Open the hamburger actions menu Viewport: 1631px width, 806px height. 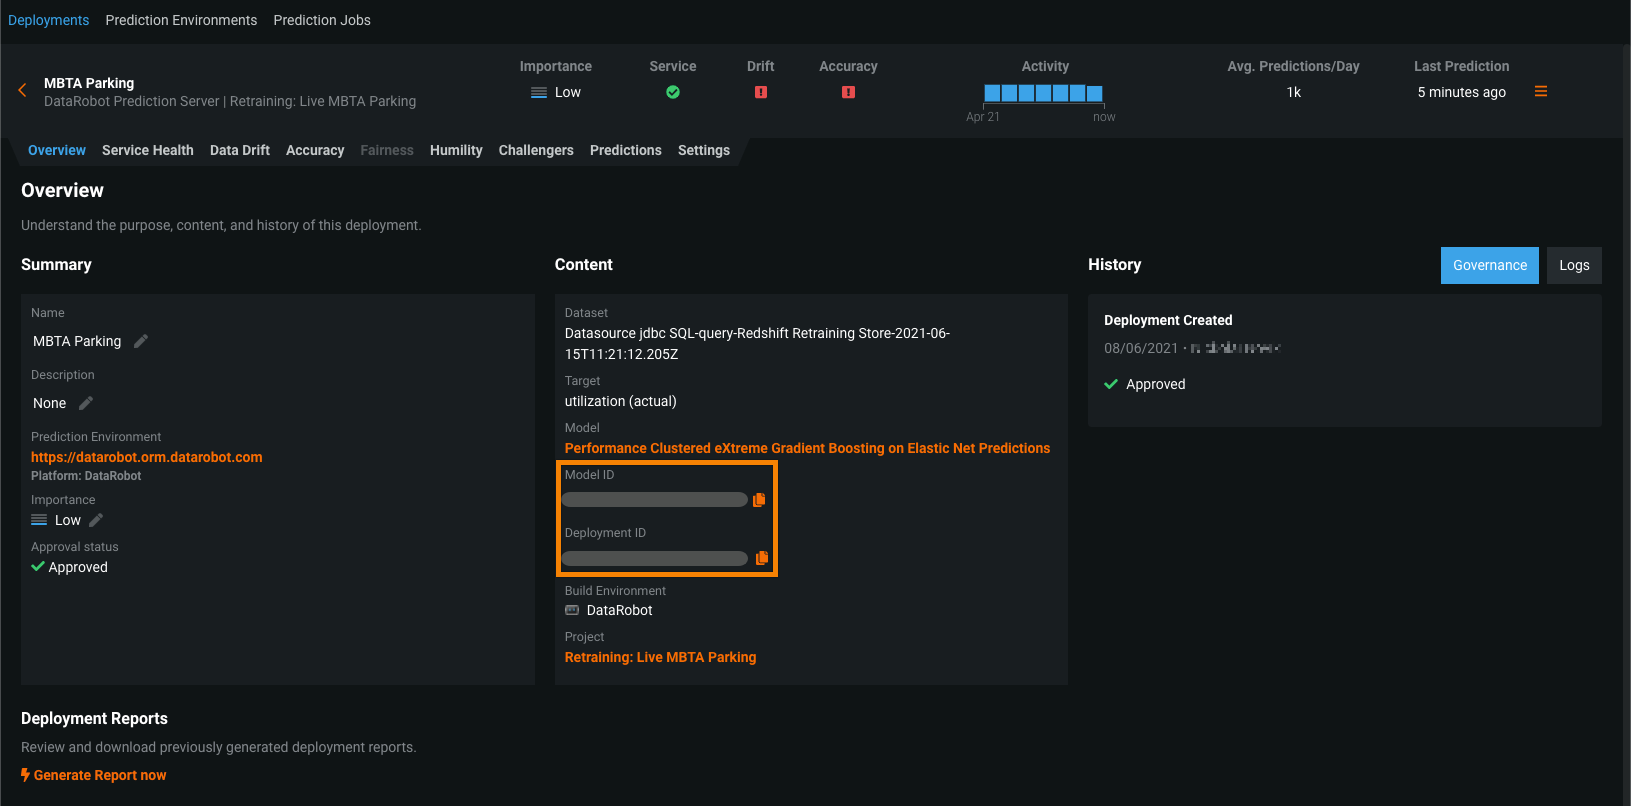(x=1540, y=92)
